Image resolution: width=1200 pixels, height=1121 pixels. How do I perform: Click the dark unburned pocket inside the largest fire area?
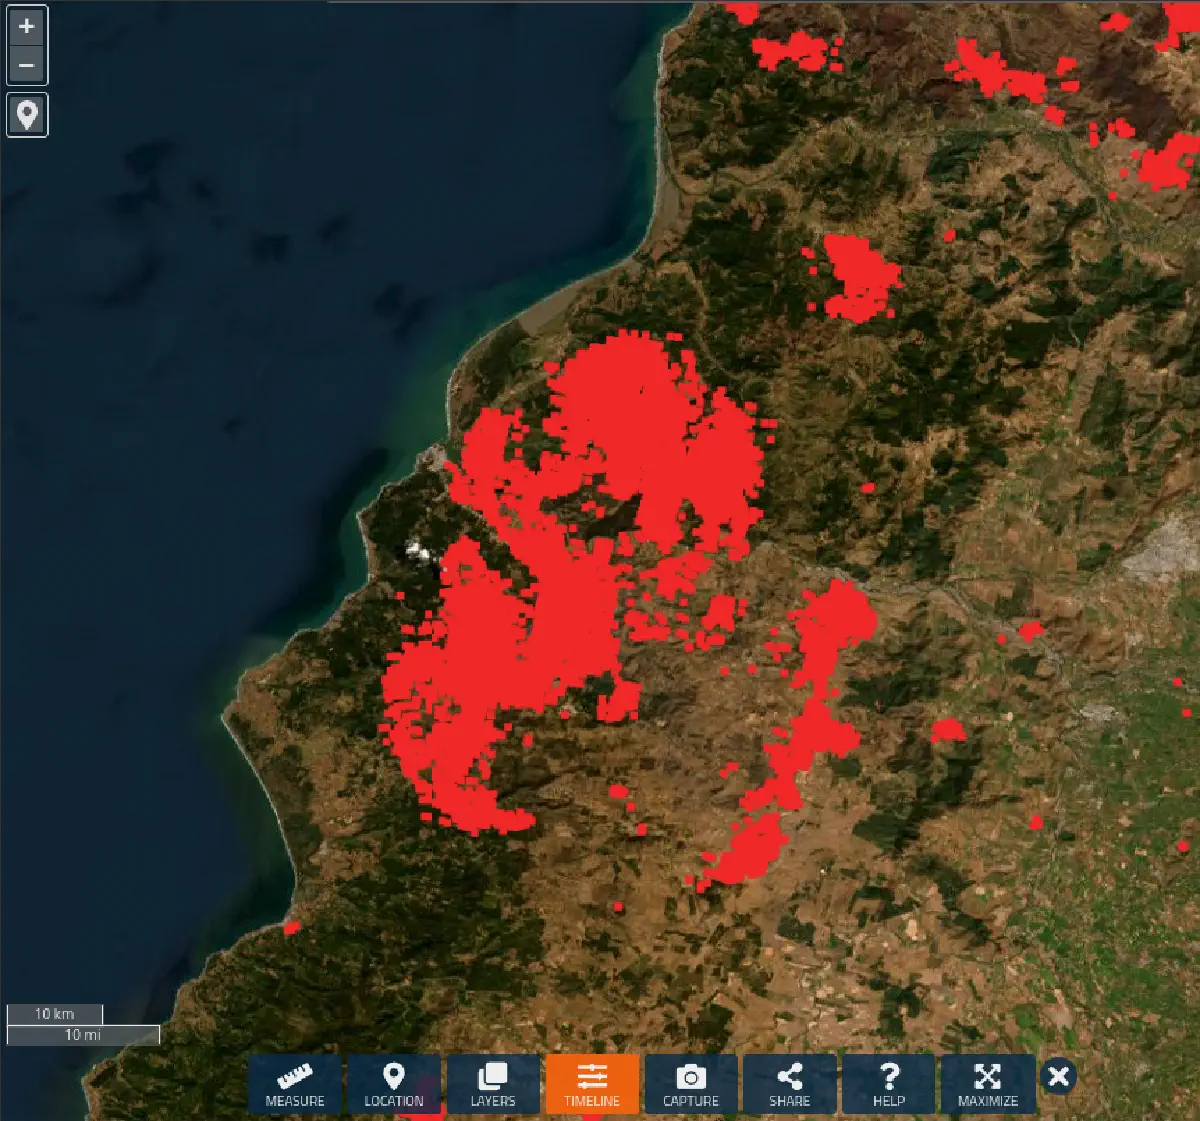613,514
